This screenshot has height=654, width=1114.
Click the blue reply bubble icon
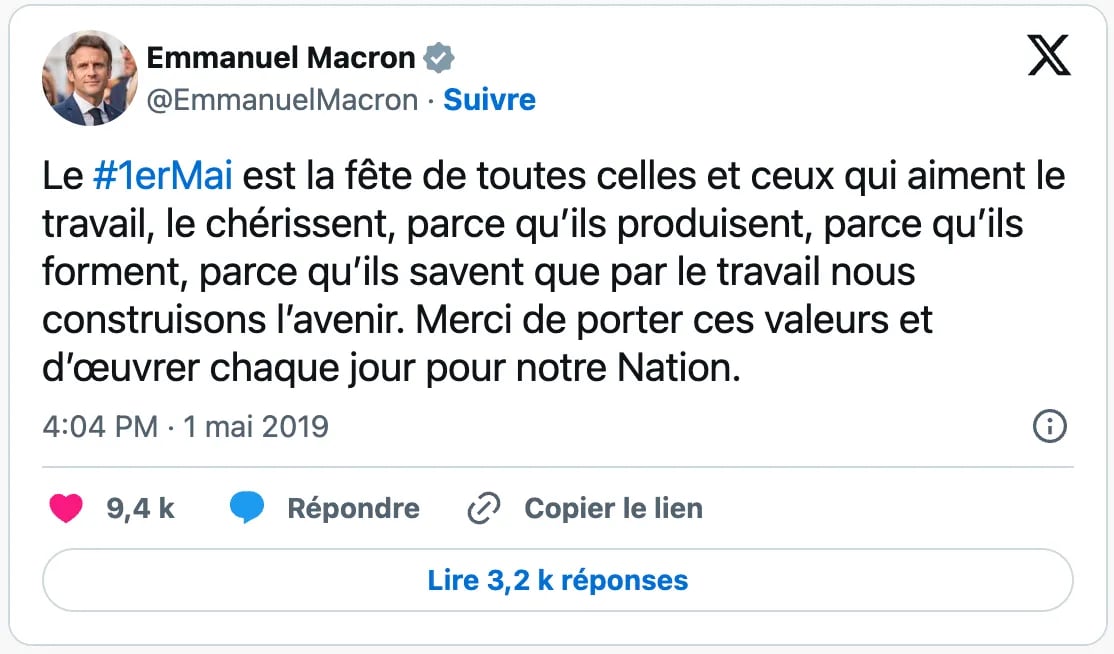click(x=247, y=509)
